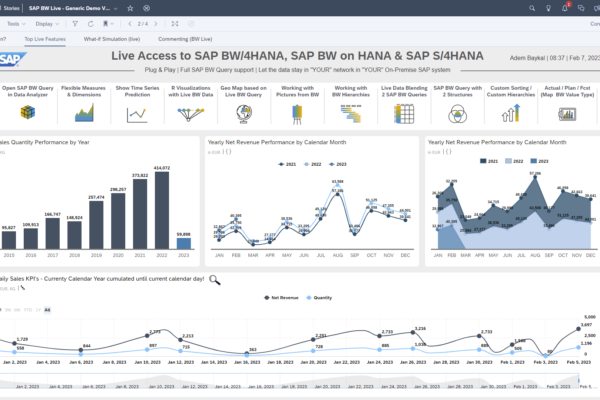Toggle Net Revenue legend in daily KPI chart
This screenshot has height=400, width=600.
click(x=281, y=298)
